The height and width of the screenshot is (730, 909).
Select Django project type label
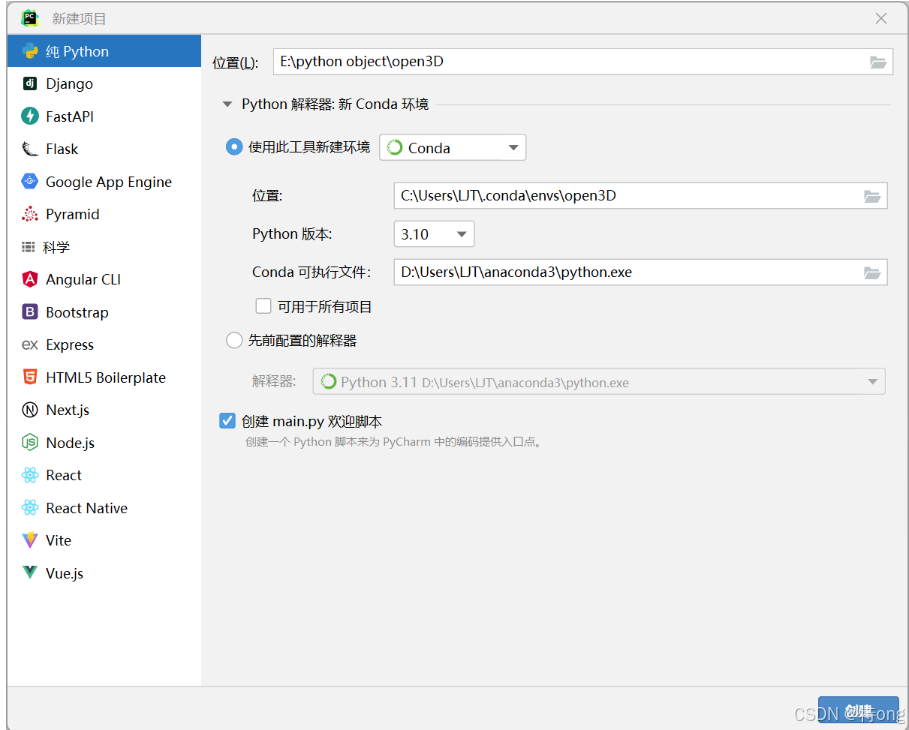tap(69, 84)
